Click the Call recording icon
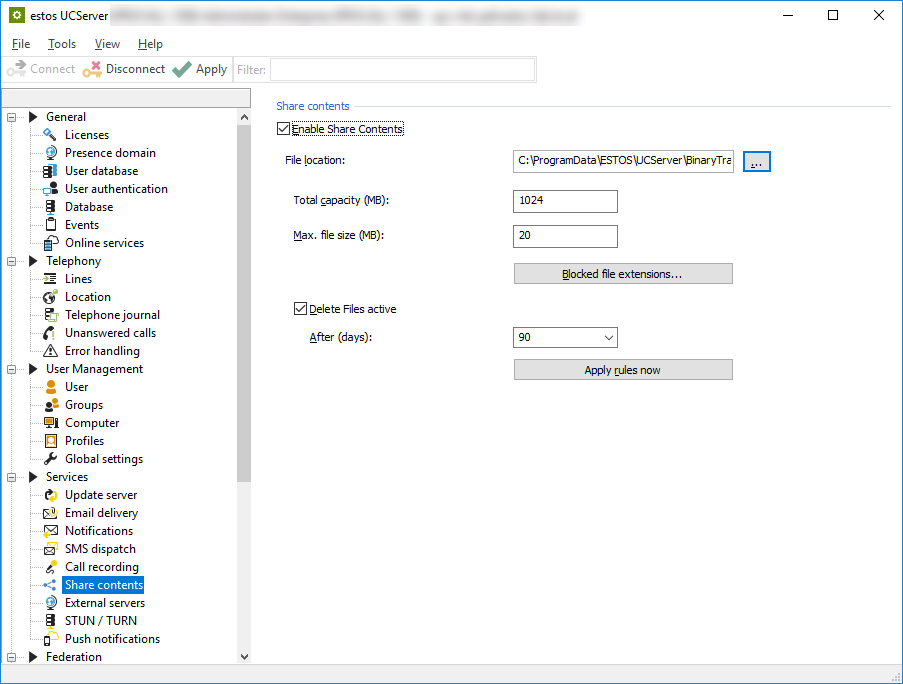The width and height of the screenshot is (903, 684). pos(51,567)
